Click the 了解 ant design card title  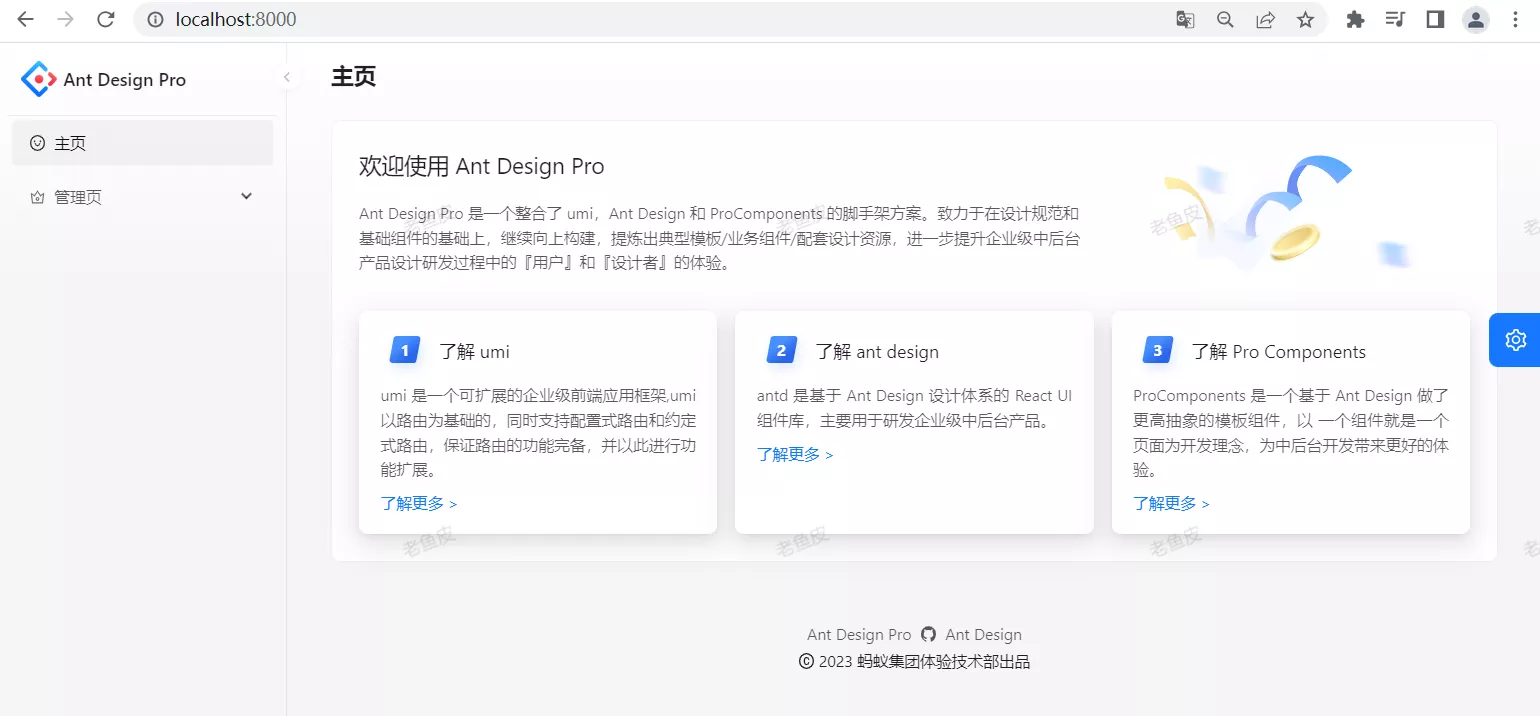point(877,351)
